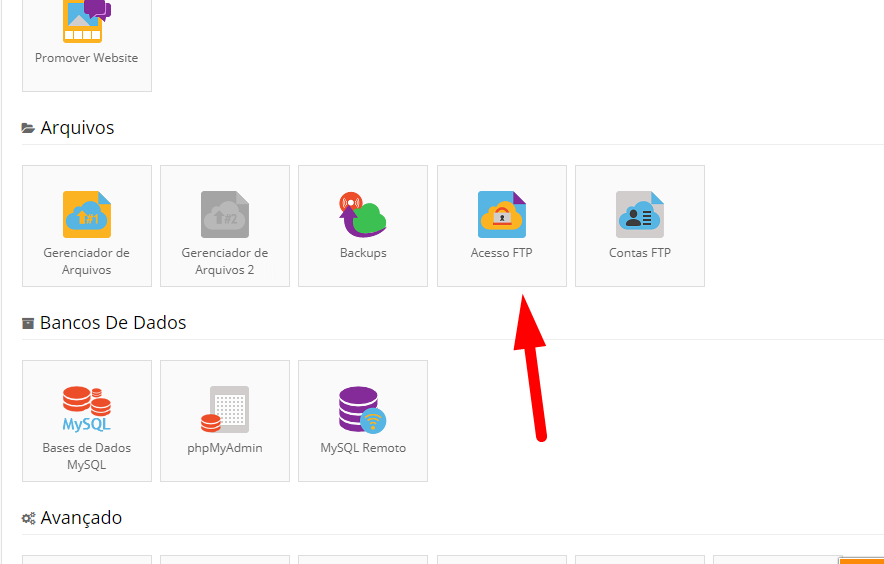Click the Backups green cloud icon
884x564 pixels.
[x=363, y=214]
